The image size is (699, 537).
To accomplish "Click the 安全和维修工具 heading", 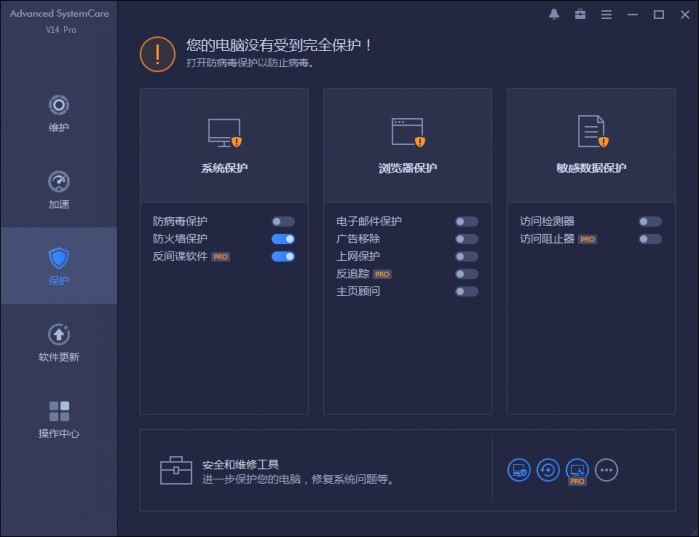I will (x=240, y=464).
